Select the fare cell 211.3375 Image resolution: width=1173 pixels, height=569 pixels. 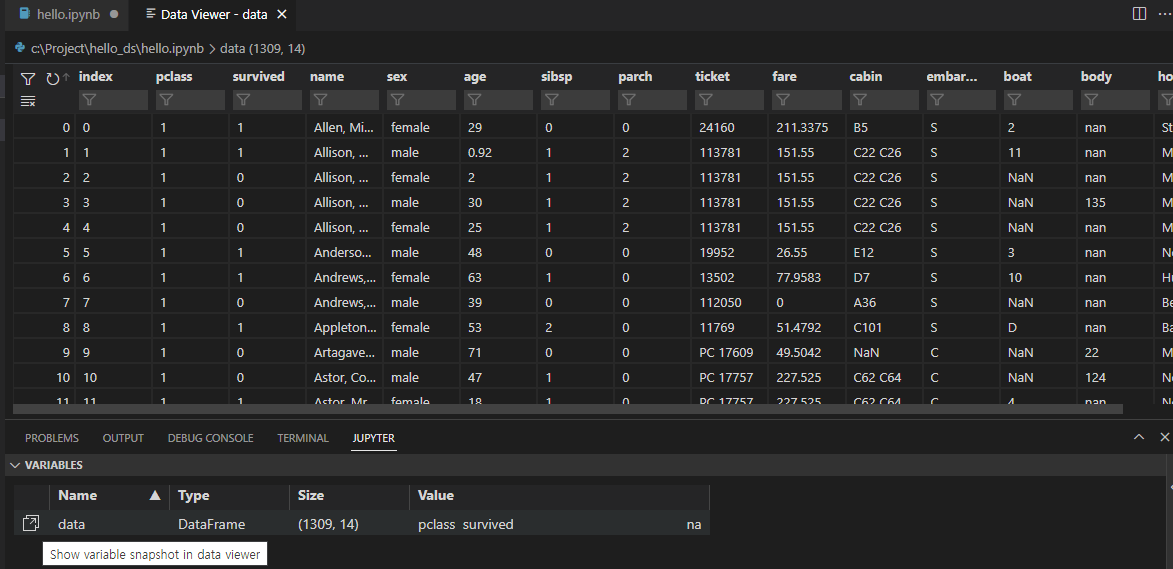(806, 127)
